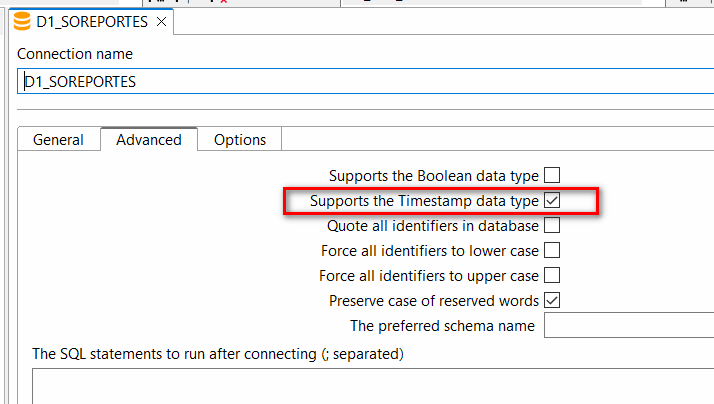Select the D1_SOREPORTES tab title
The image size is (714, 404).
point(92,22)
